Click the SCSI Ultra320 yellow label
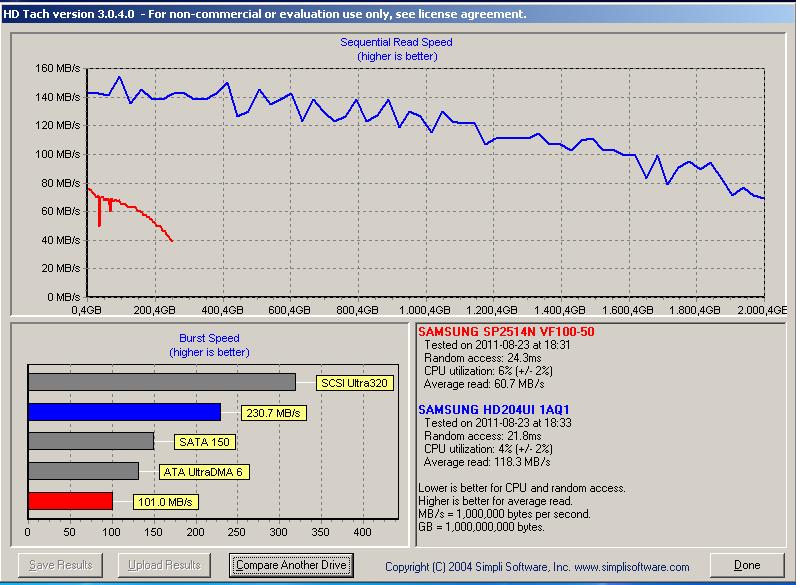 click(354, 382)
